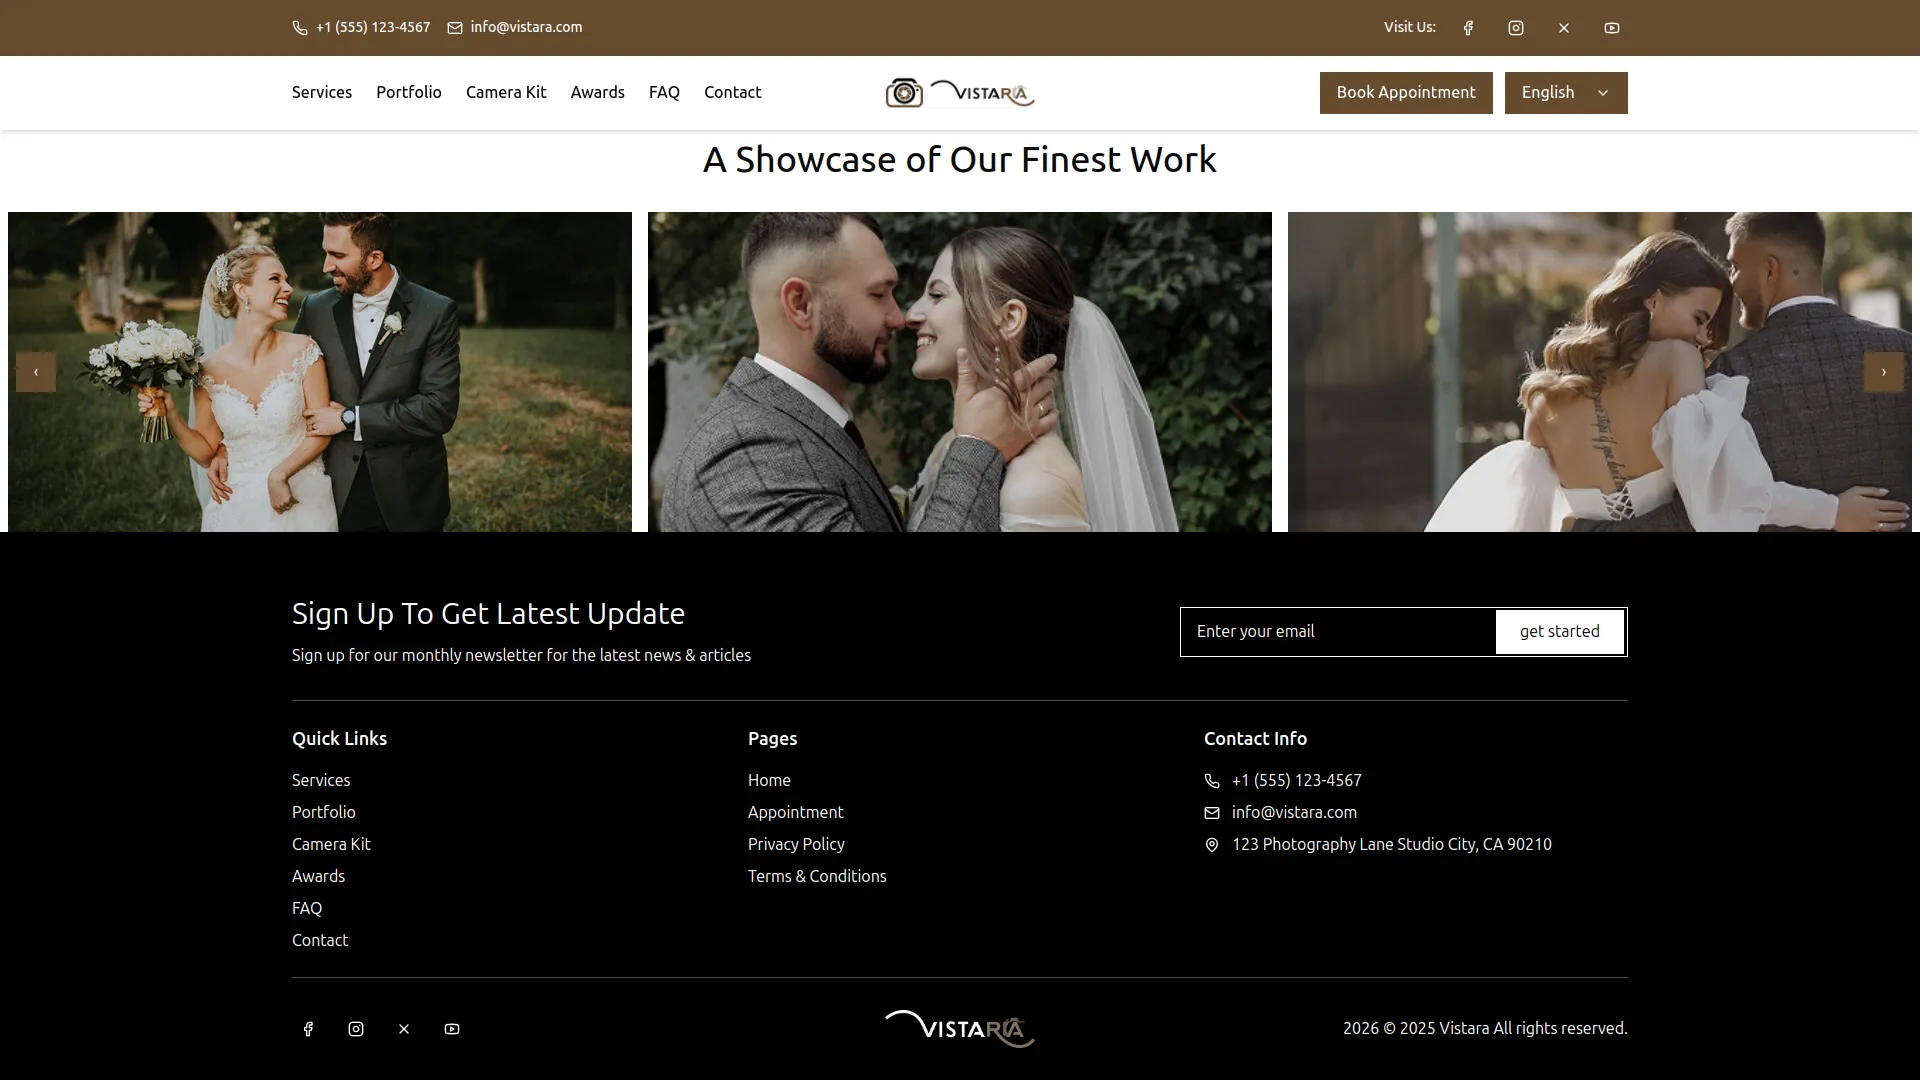Viewport: 1920px width, 1080px height.
Task: Click Terms & Conditions link in footer
Action: click(817, 876)
